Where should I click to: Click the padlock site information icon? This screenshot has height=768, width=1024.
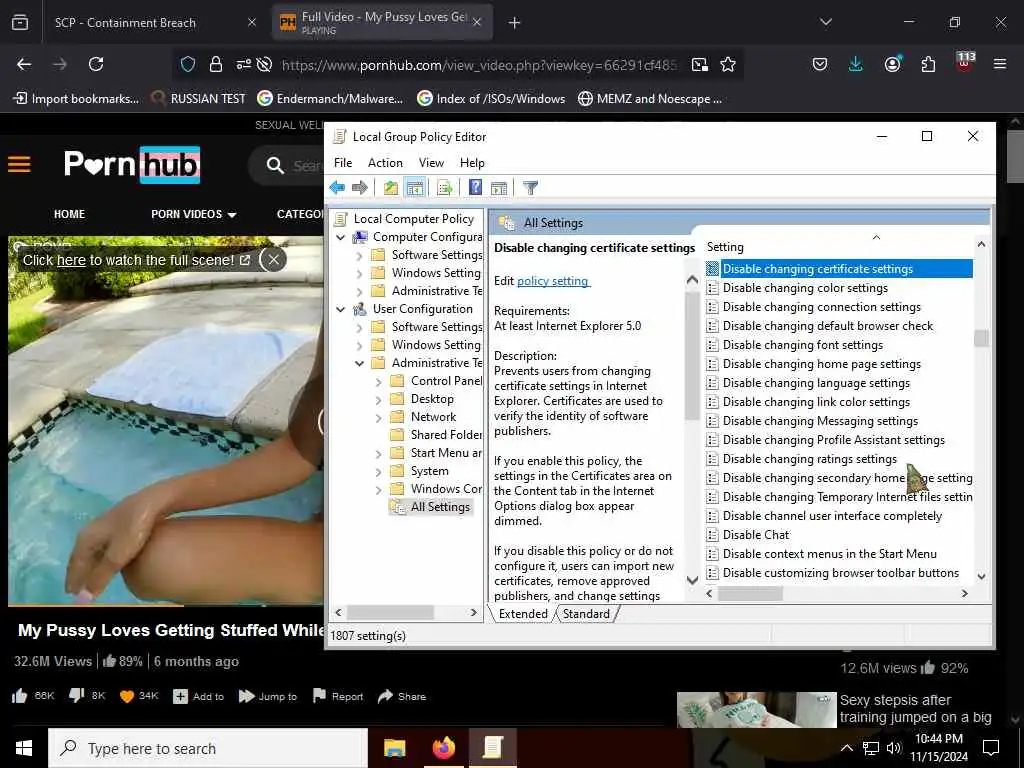tap(216, 64)
